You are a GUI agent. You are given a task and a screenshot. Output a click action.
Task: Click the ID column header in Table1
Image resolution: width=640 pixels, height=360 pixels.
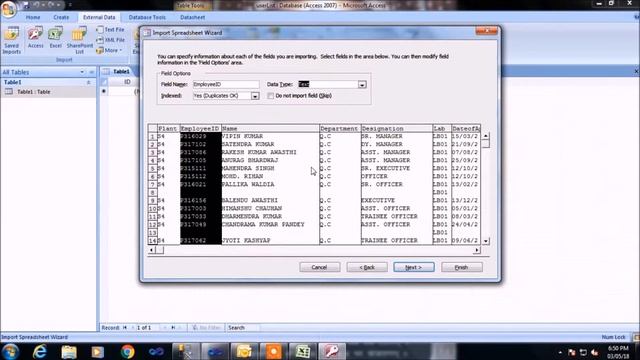click(x=127, y=82)
